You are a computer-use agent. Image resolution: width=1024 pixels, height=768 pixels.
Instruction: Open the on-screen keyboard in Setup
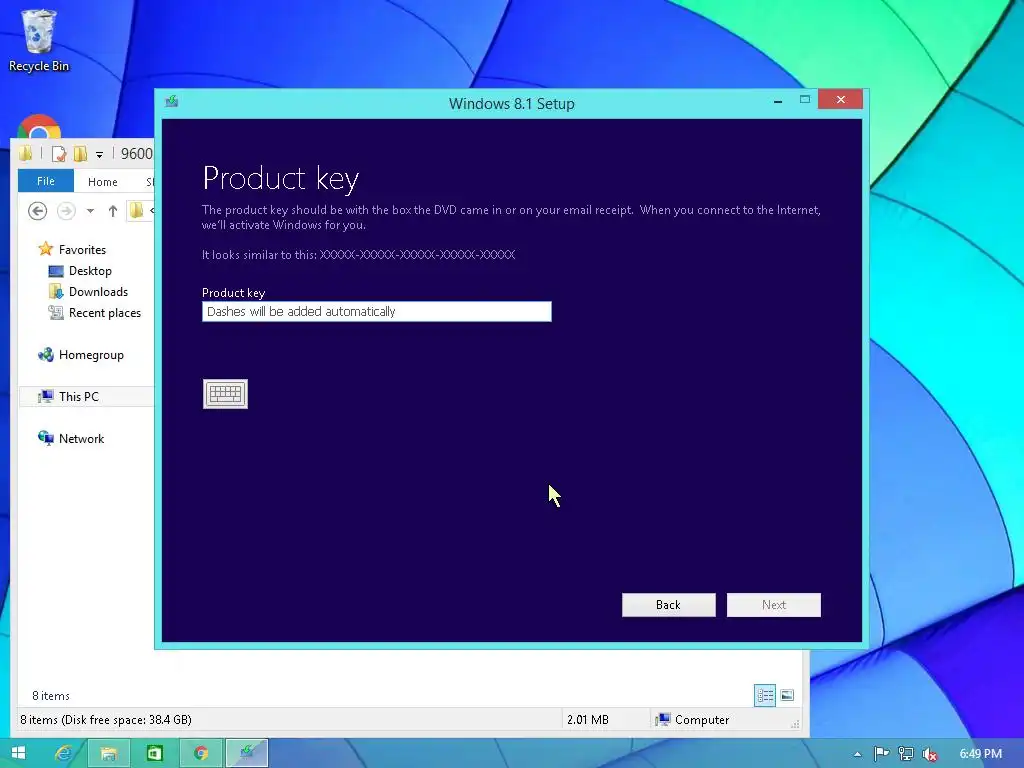(225, 394)
